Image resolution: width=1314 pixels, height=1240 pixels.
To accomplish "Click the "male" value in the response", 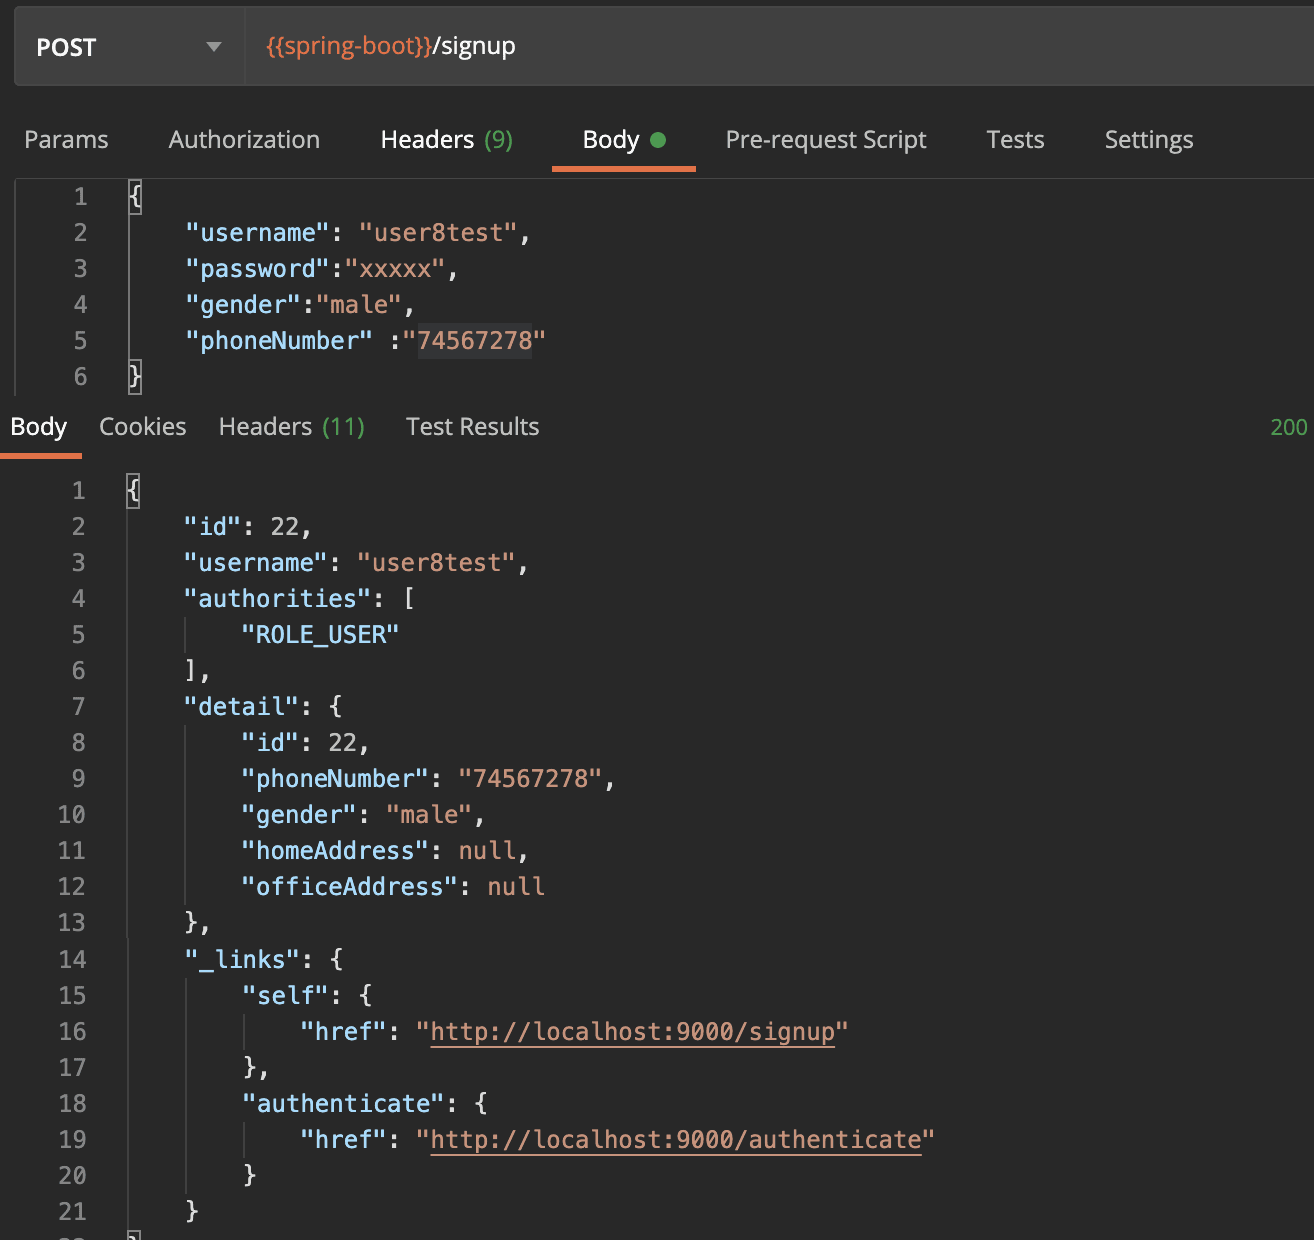I will (x=429, y=815).
